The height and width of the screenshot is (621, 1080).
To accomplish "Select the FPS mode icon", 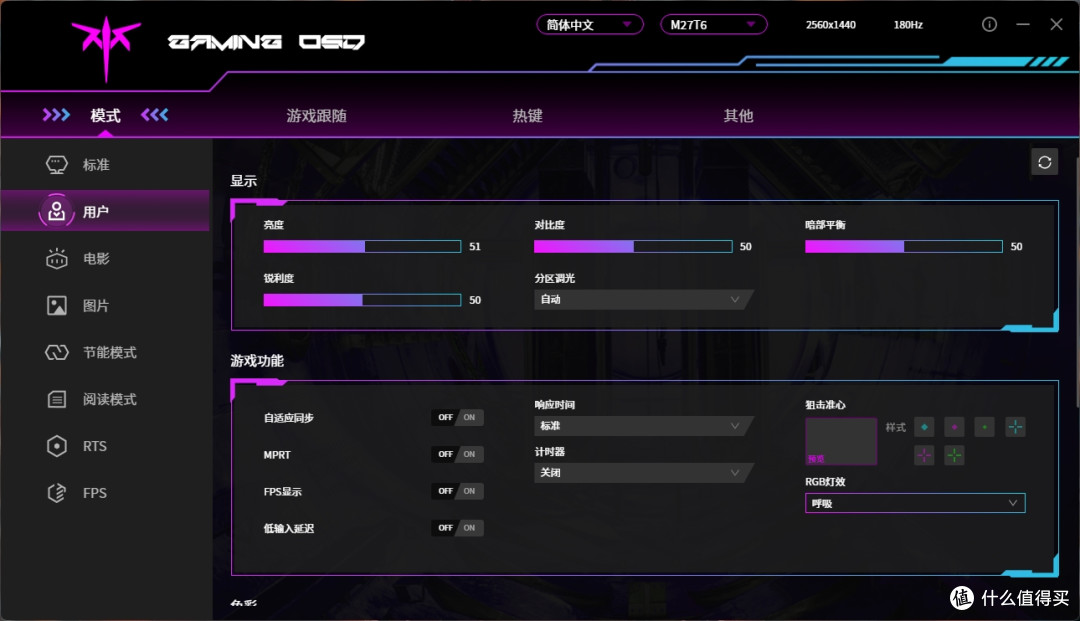I will (56, 493).
